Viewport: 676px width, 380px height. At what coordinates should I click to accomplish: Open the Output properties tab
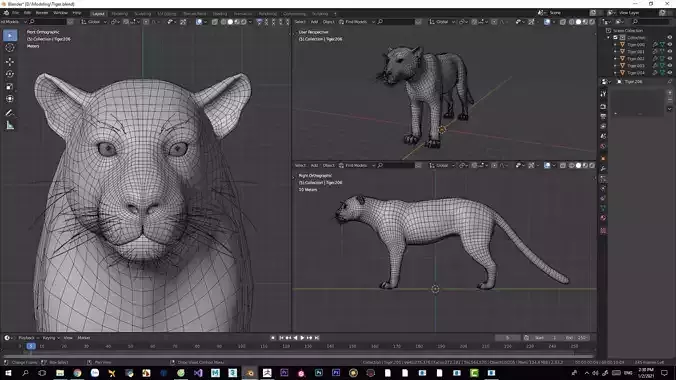603,116
